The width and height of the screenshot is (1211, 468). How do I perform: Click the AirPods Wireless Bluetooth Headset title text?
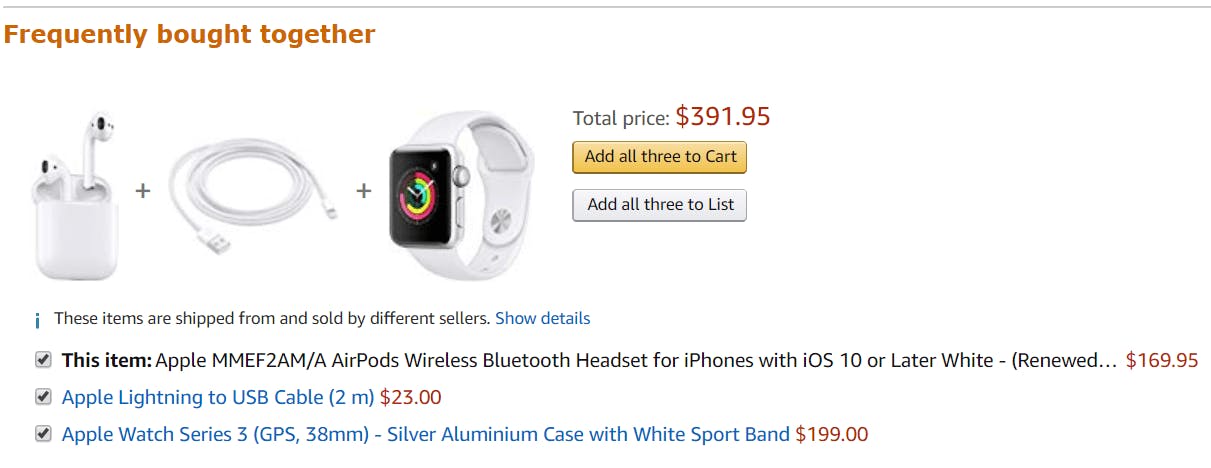click(x=636, y=360)
